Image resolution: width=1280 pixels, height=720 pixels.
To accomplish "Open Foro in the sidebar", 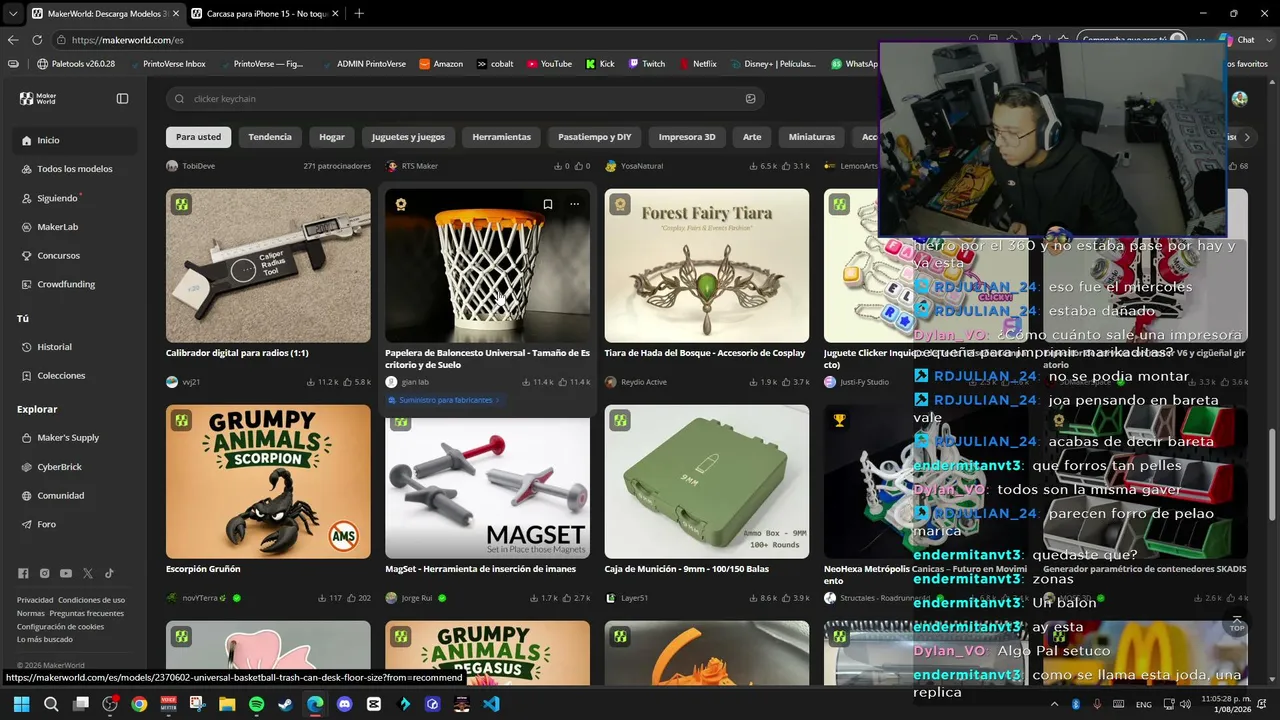I will (76, 524).
